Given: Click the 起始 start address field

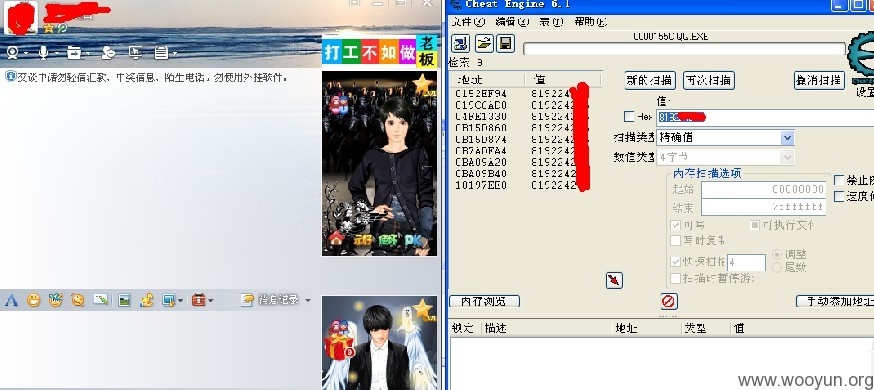Looking at the screenshot, I should click(763, 189).
